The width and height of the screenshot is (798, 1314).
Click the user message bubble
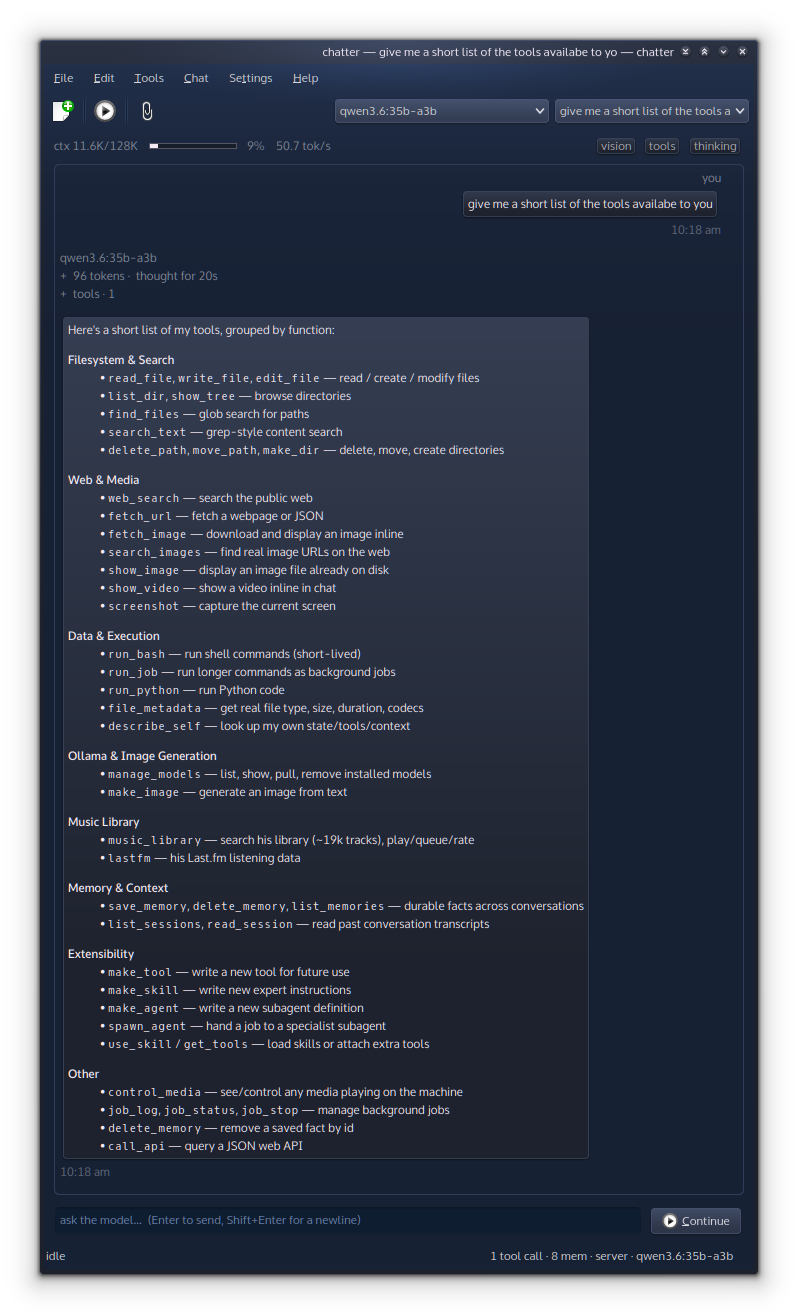[590, 204]
